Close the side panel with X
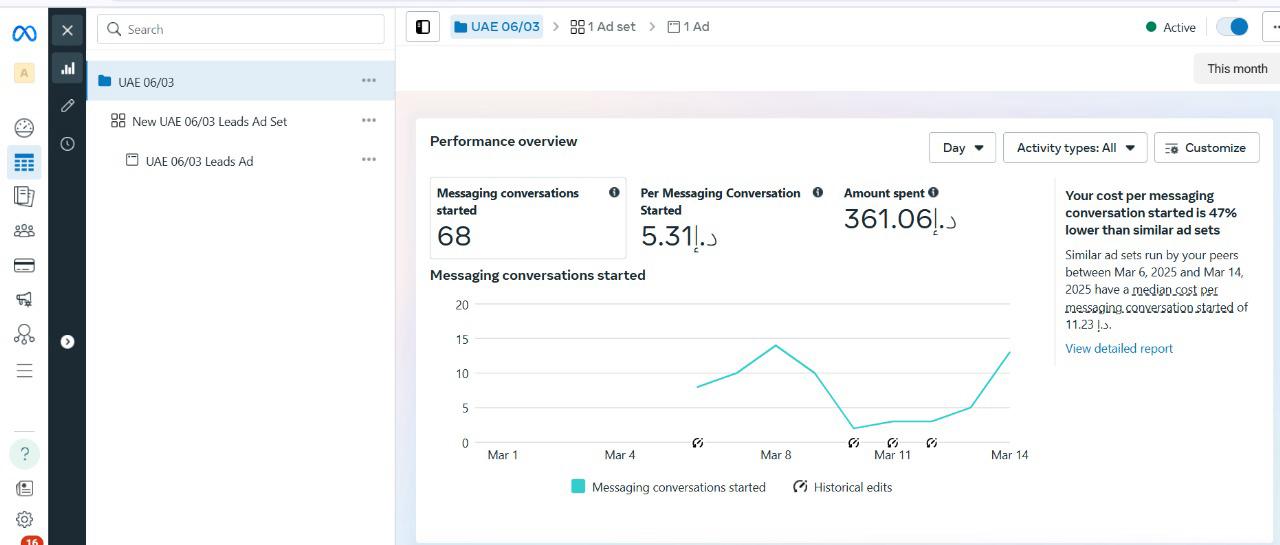The height and width of the screenshot is (545, 1280). pos(67,30)
